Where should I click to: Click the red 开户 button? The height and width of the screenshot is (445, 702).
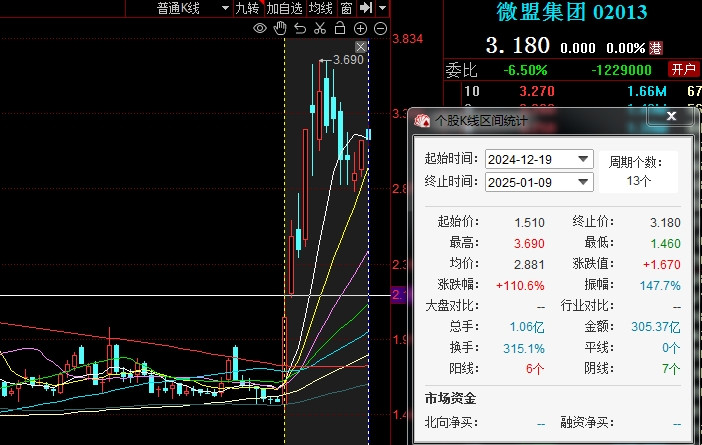point(683,69)
